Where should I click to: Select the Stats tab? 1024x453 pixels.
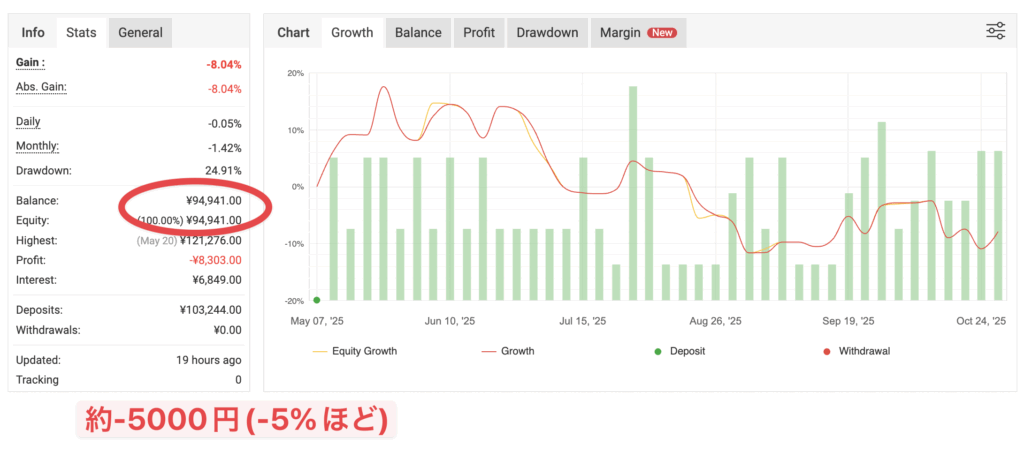[x=81, y=32]
